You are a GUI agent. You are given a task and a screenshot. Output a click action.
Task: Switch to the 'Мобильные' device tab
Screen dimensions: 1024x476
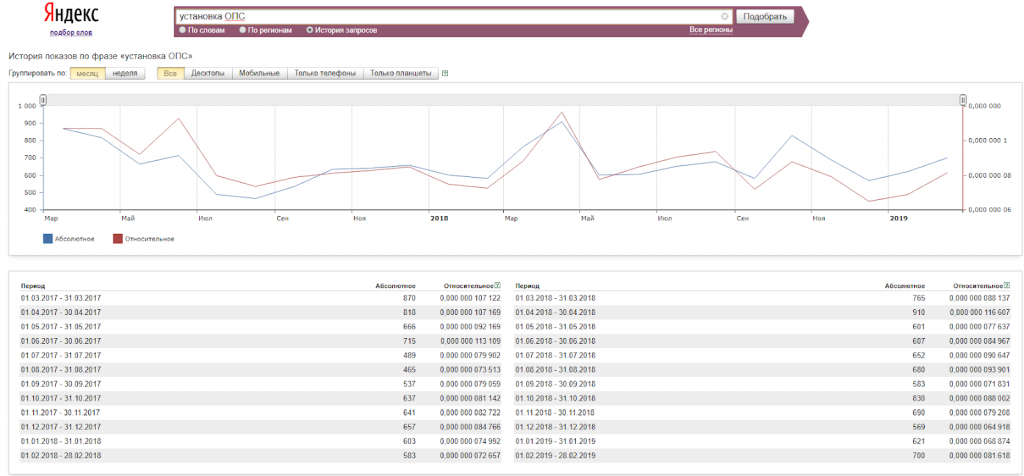tap(260, 73)
